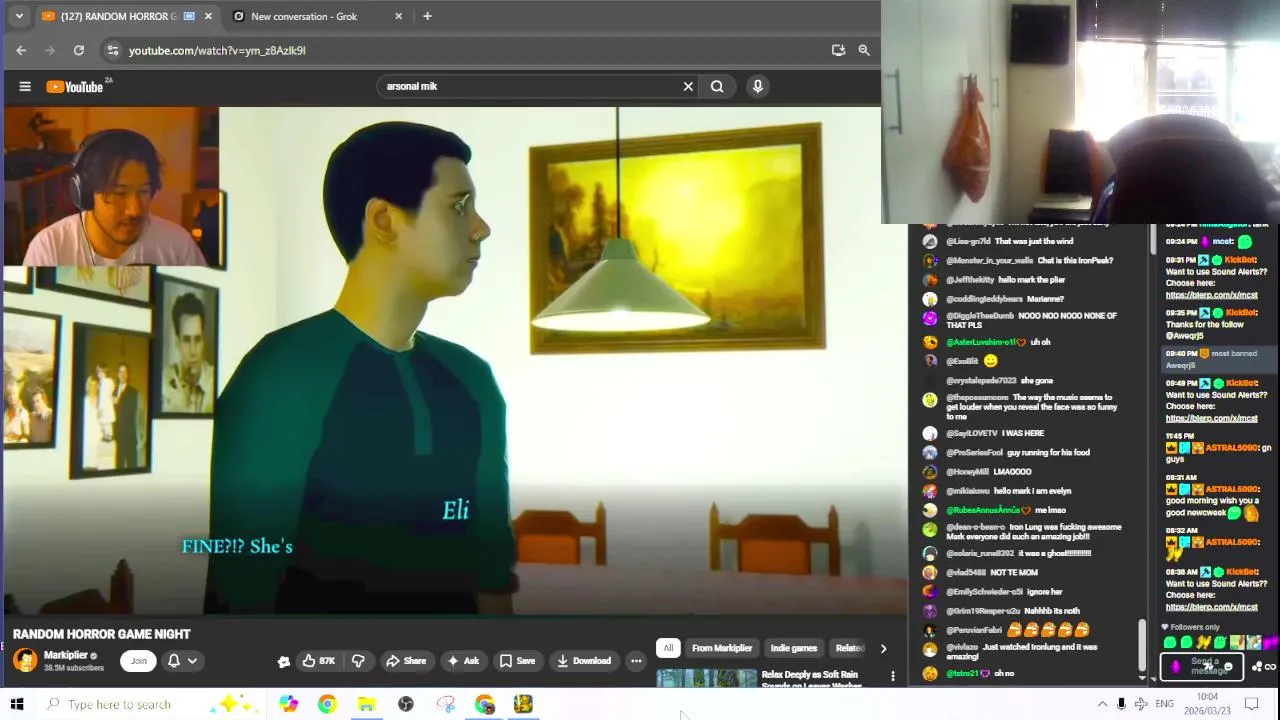Image resolution: width=1280 pixels, height=720 pixels.
Task: Click the right chat panel scrollbar
Action: (x=1152, y=238)
